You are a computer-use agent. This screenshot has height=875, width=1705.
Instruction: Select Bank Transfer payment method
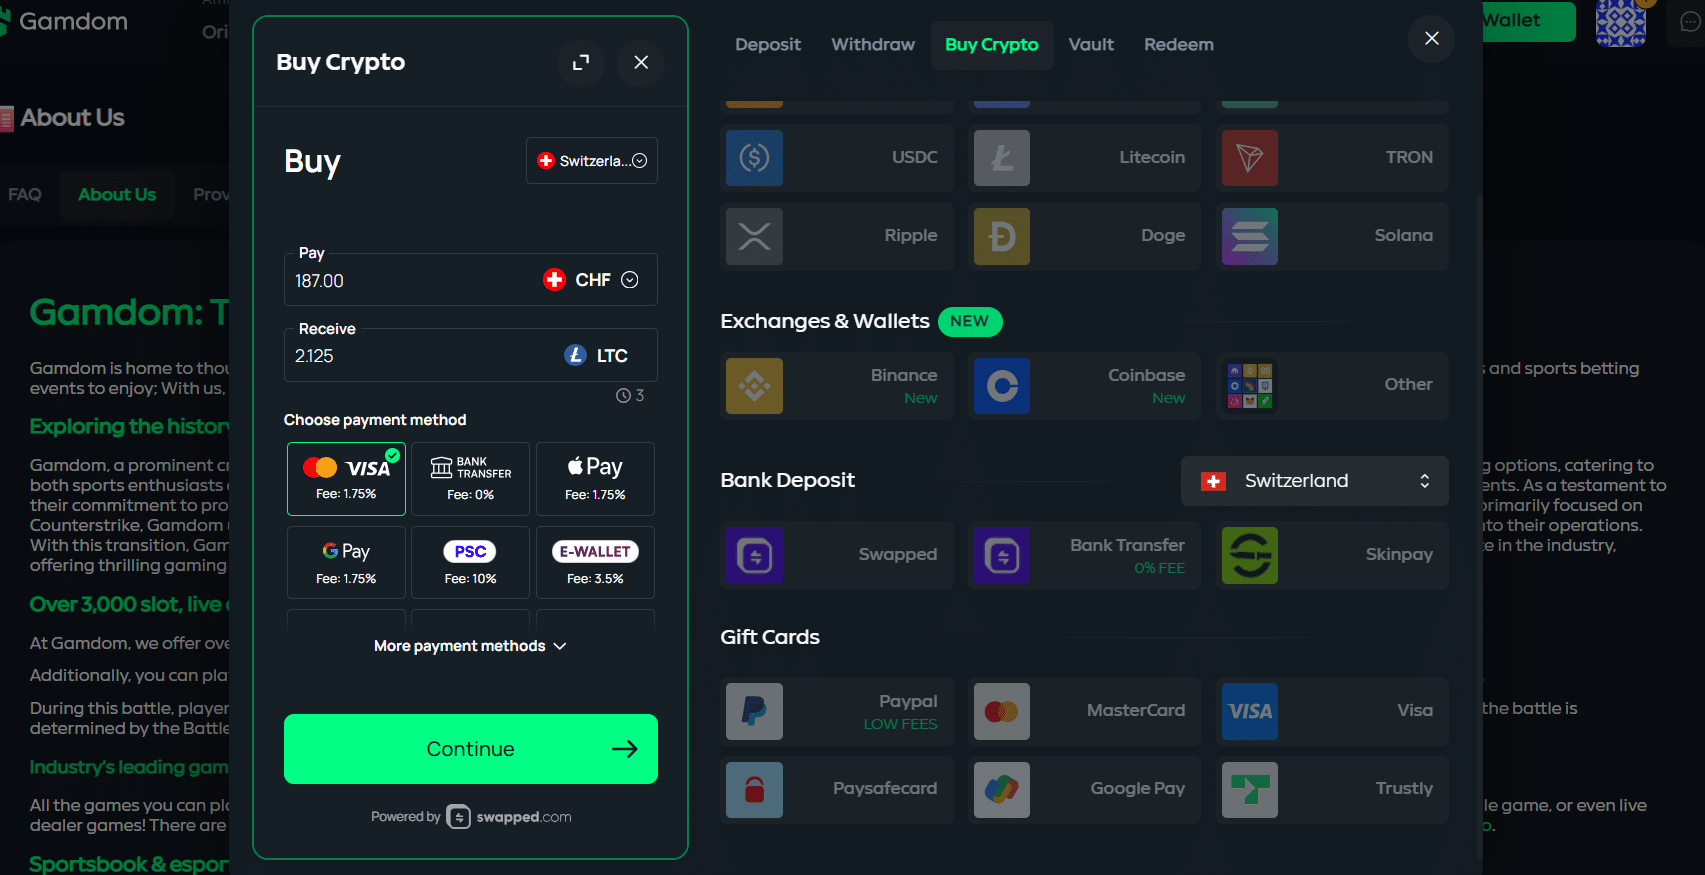click(x=470, y=479)
